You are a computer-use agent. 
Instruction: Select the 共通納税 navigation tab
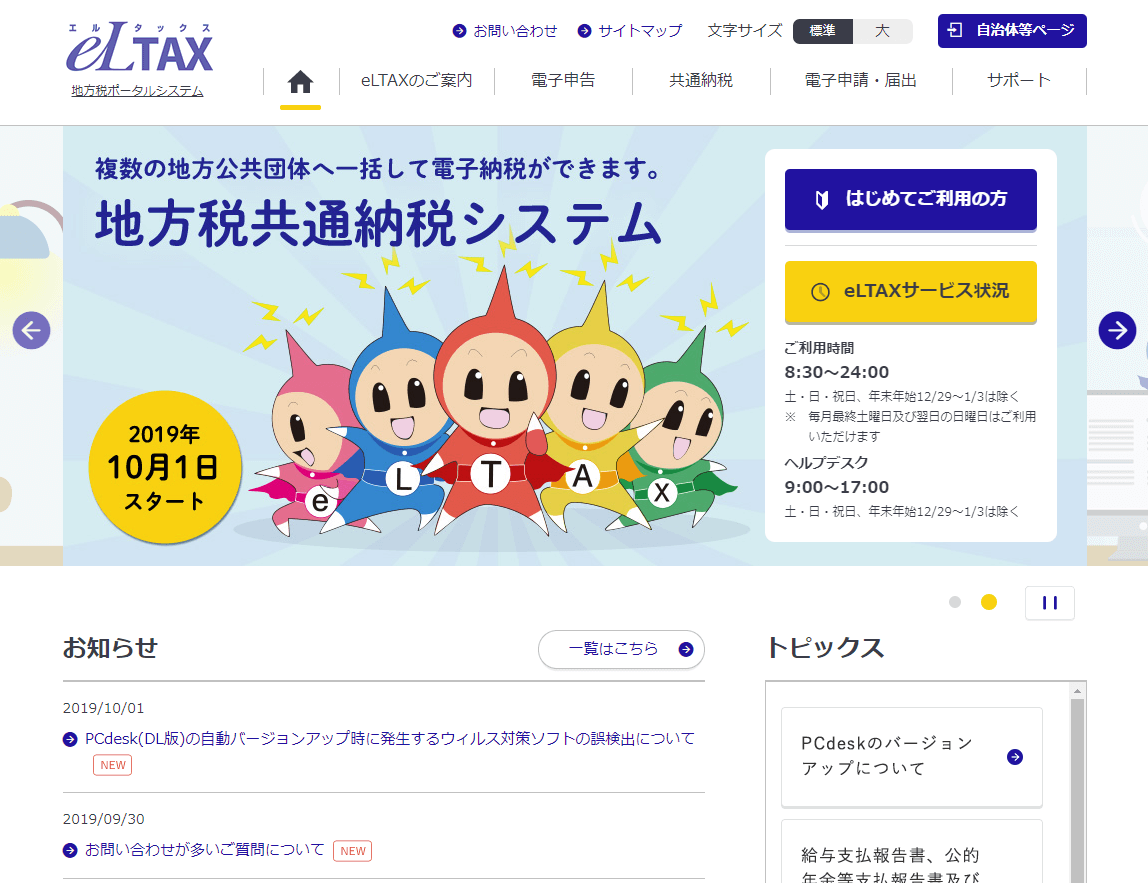click(x=700, y=81)
